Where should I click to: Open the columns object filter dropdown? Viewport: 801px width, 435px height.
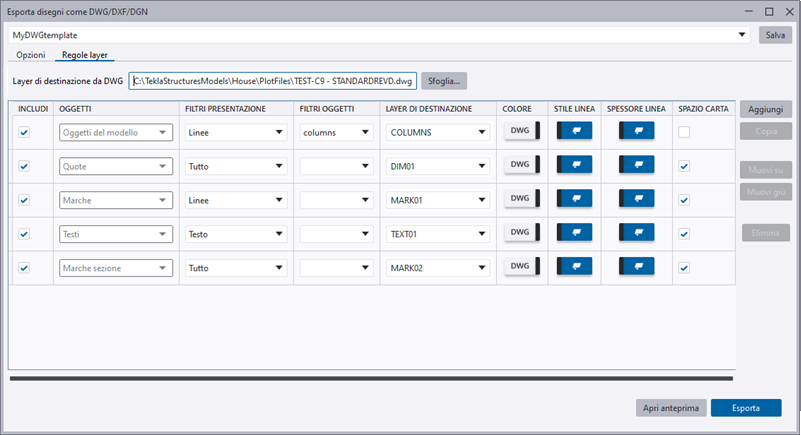(335, 132)
